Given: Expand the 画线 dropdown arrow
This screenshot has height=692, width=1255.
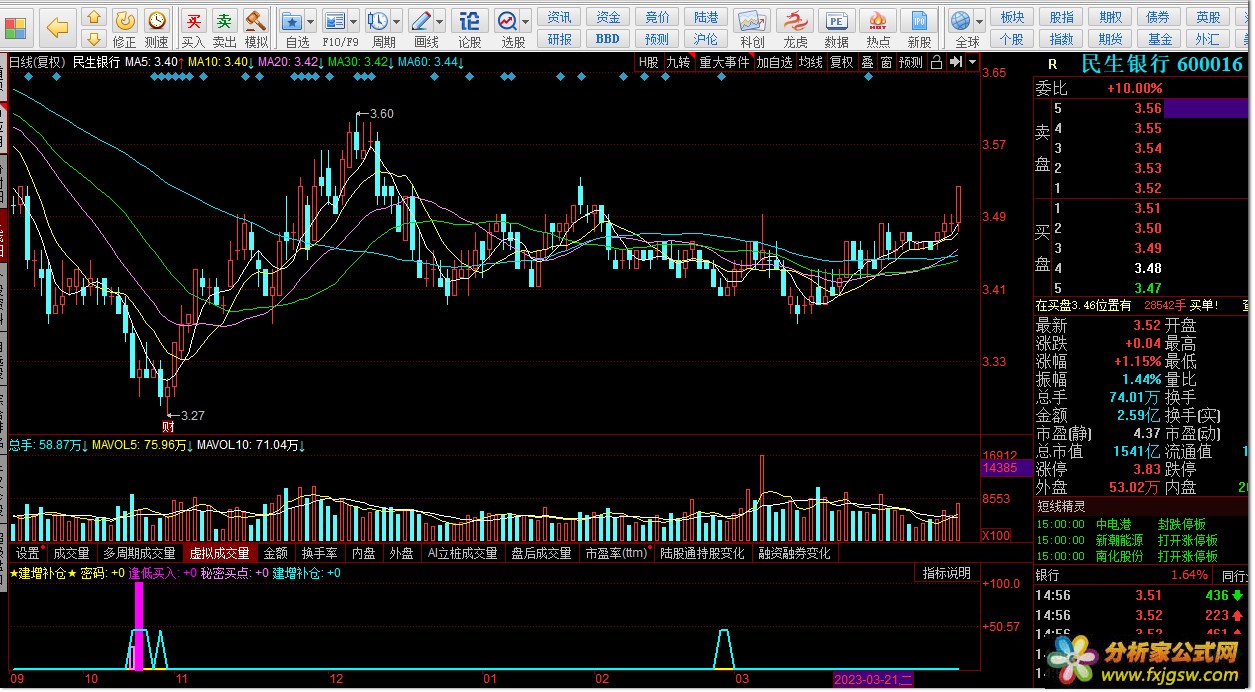Looking at the screenshot, I should click(x=439, y=21).
